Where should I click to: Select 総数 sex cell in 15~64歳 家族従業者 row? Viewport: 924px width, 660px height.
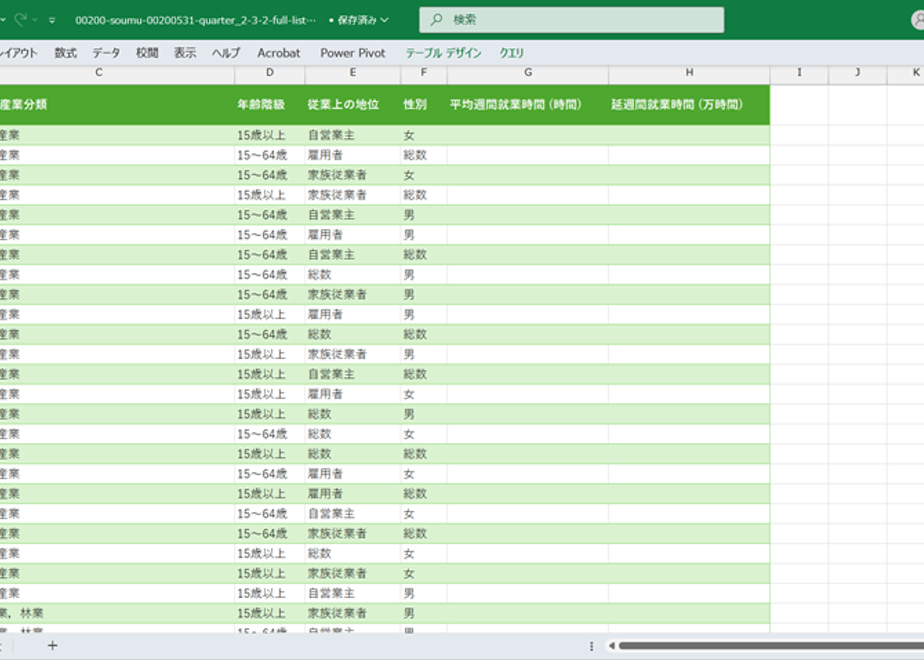(x=424, y=534)
